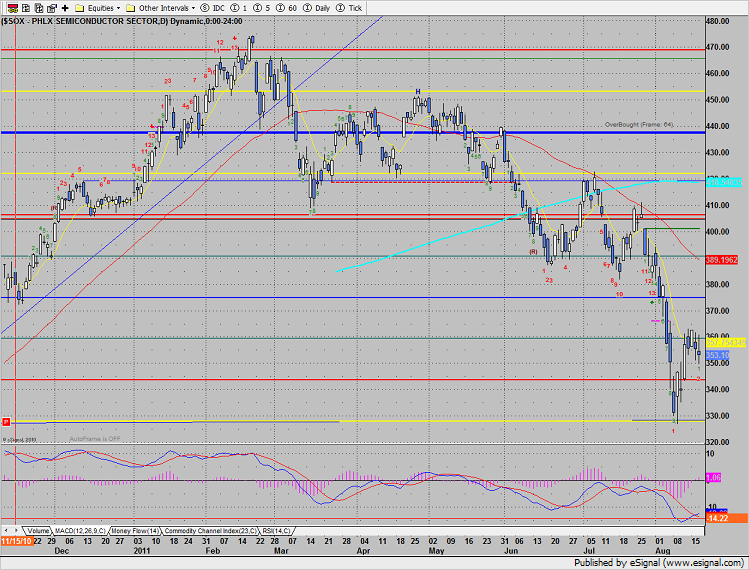
Task: Click the orange 11/15/10 cursor date label
Action: click(17, 541)
